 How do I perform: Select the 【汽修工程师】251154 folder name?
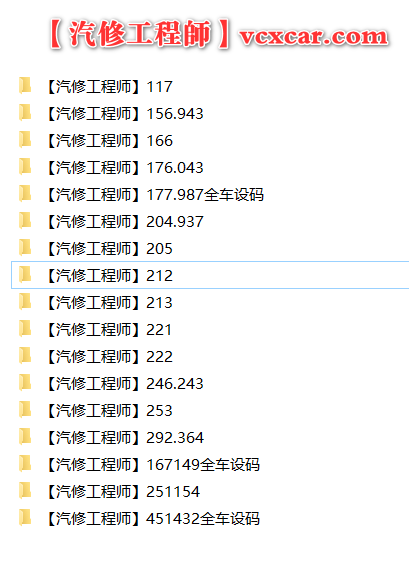pos(123,492)
